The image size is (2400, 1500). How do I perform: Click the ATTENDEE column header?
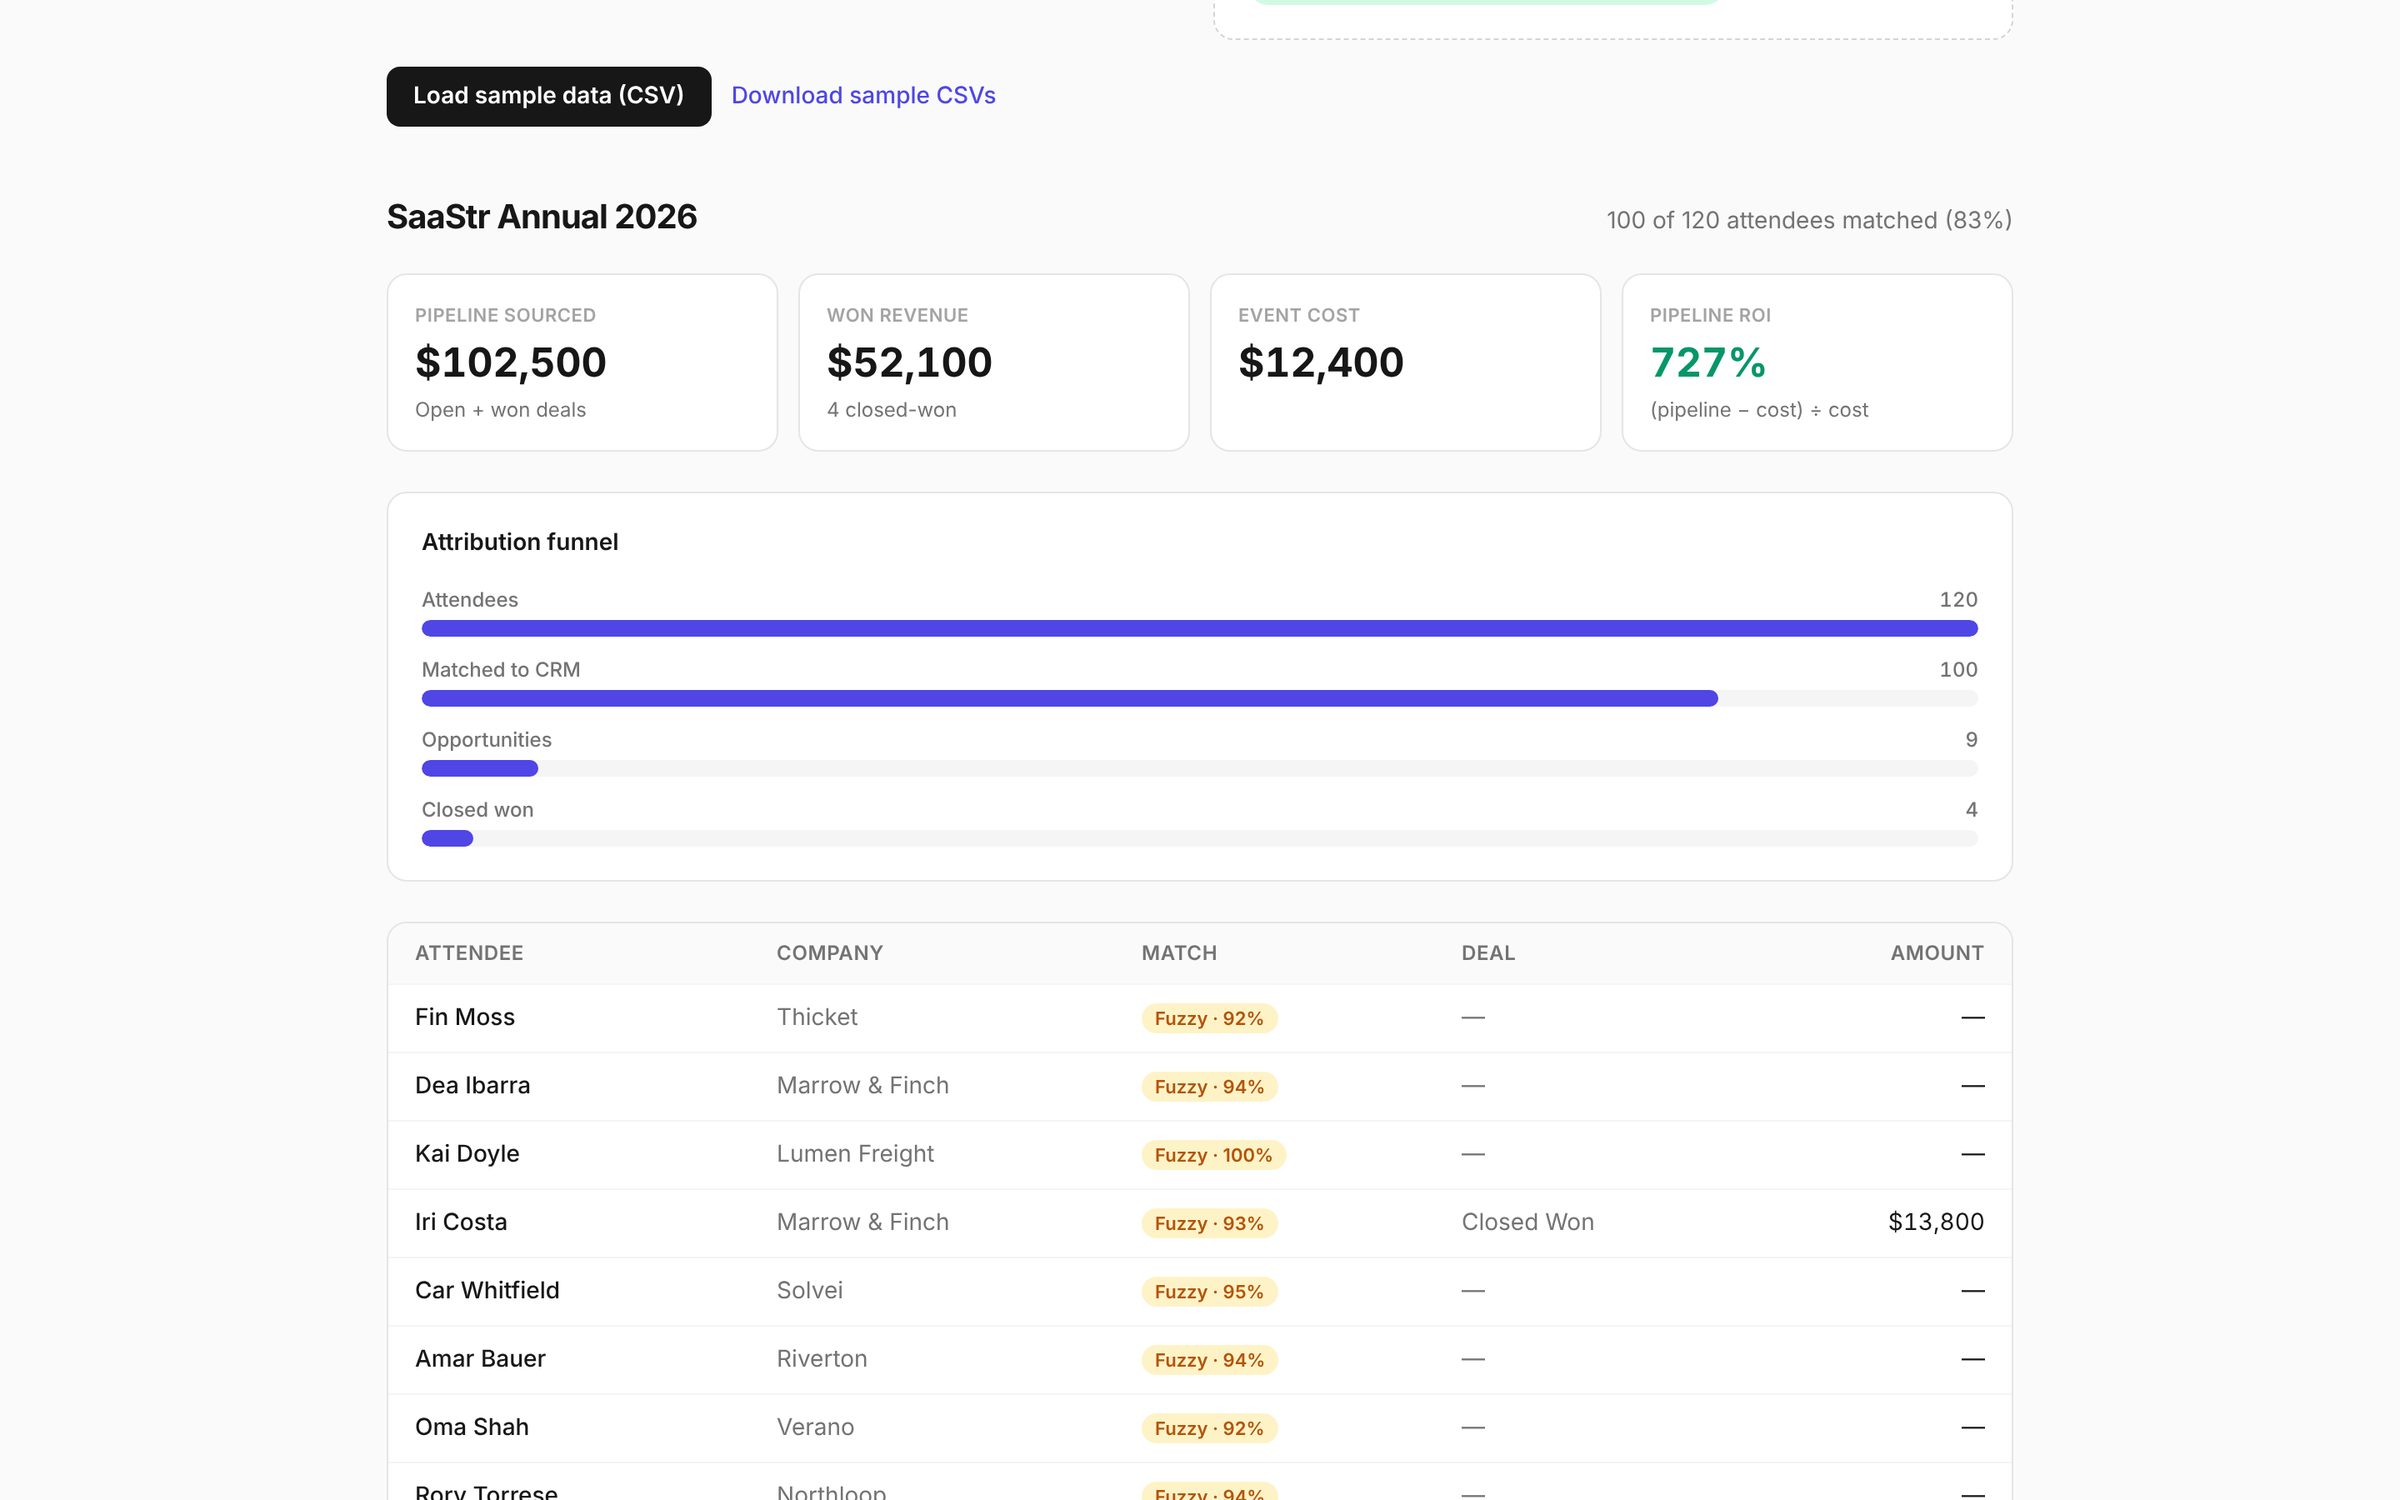click(x=469, y=953)
